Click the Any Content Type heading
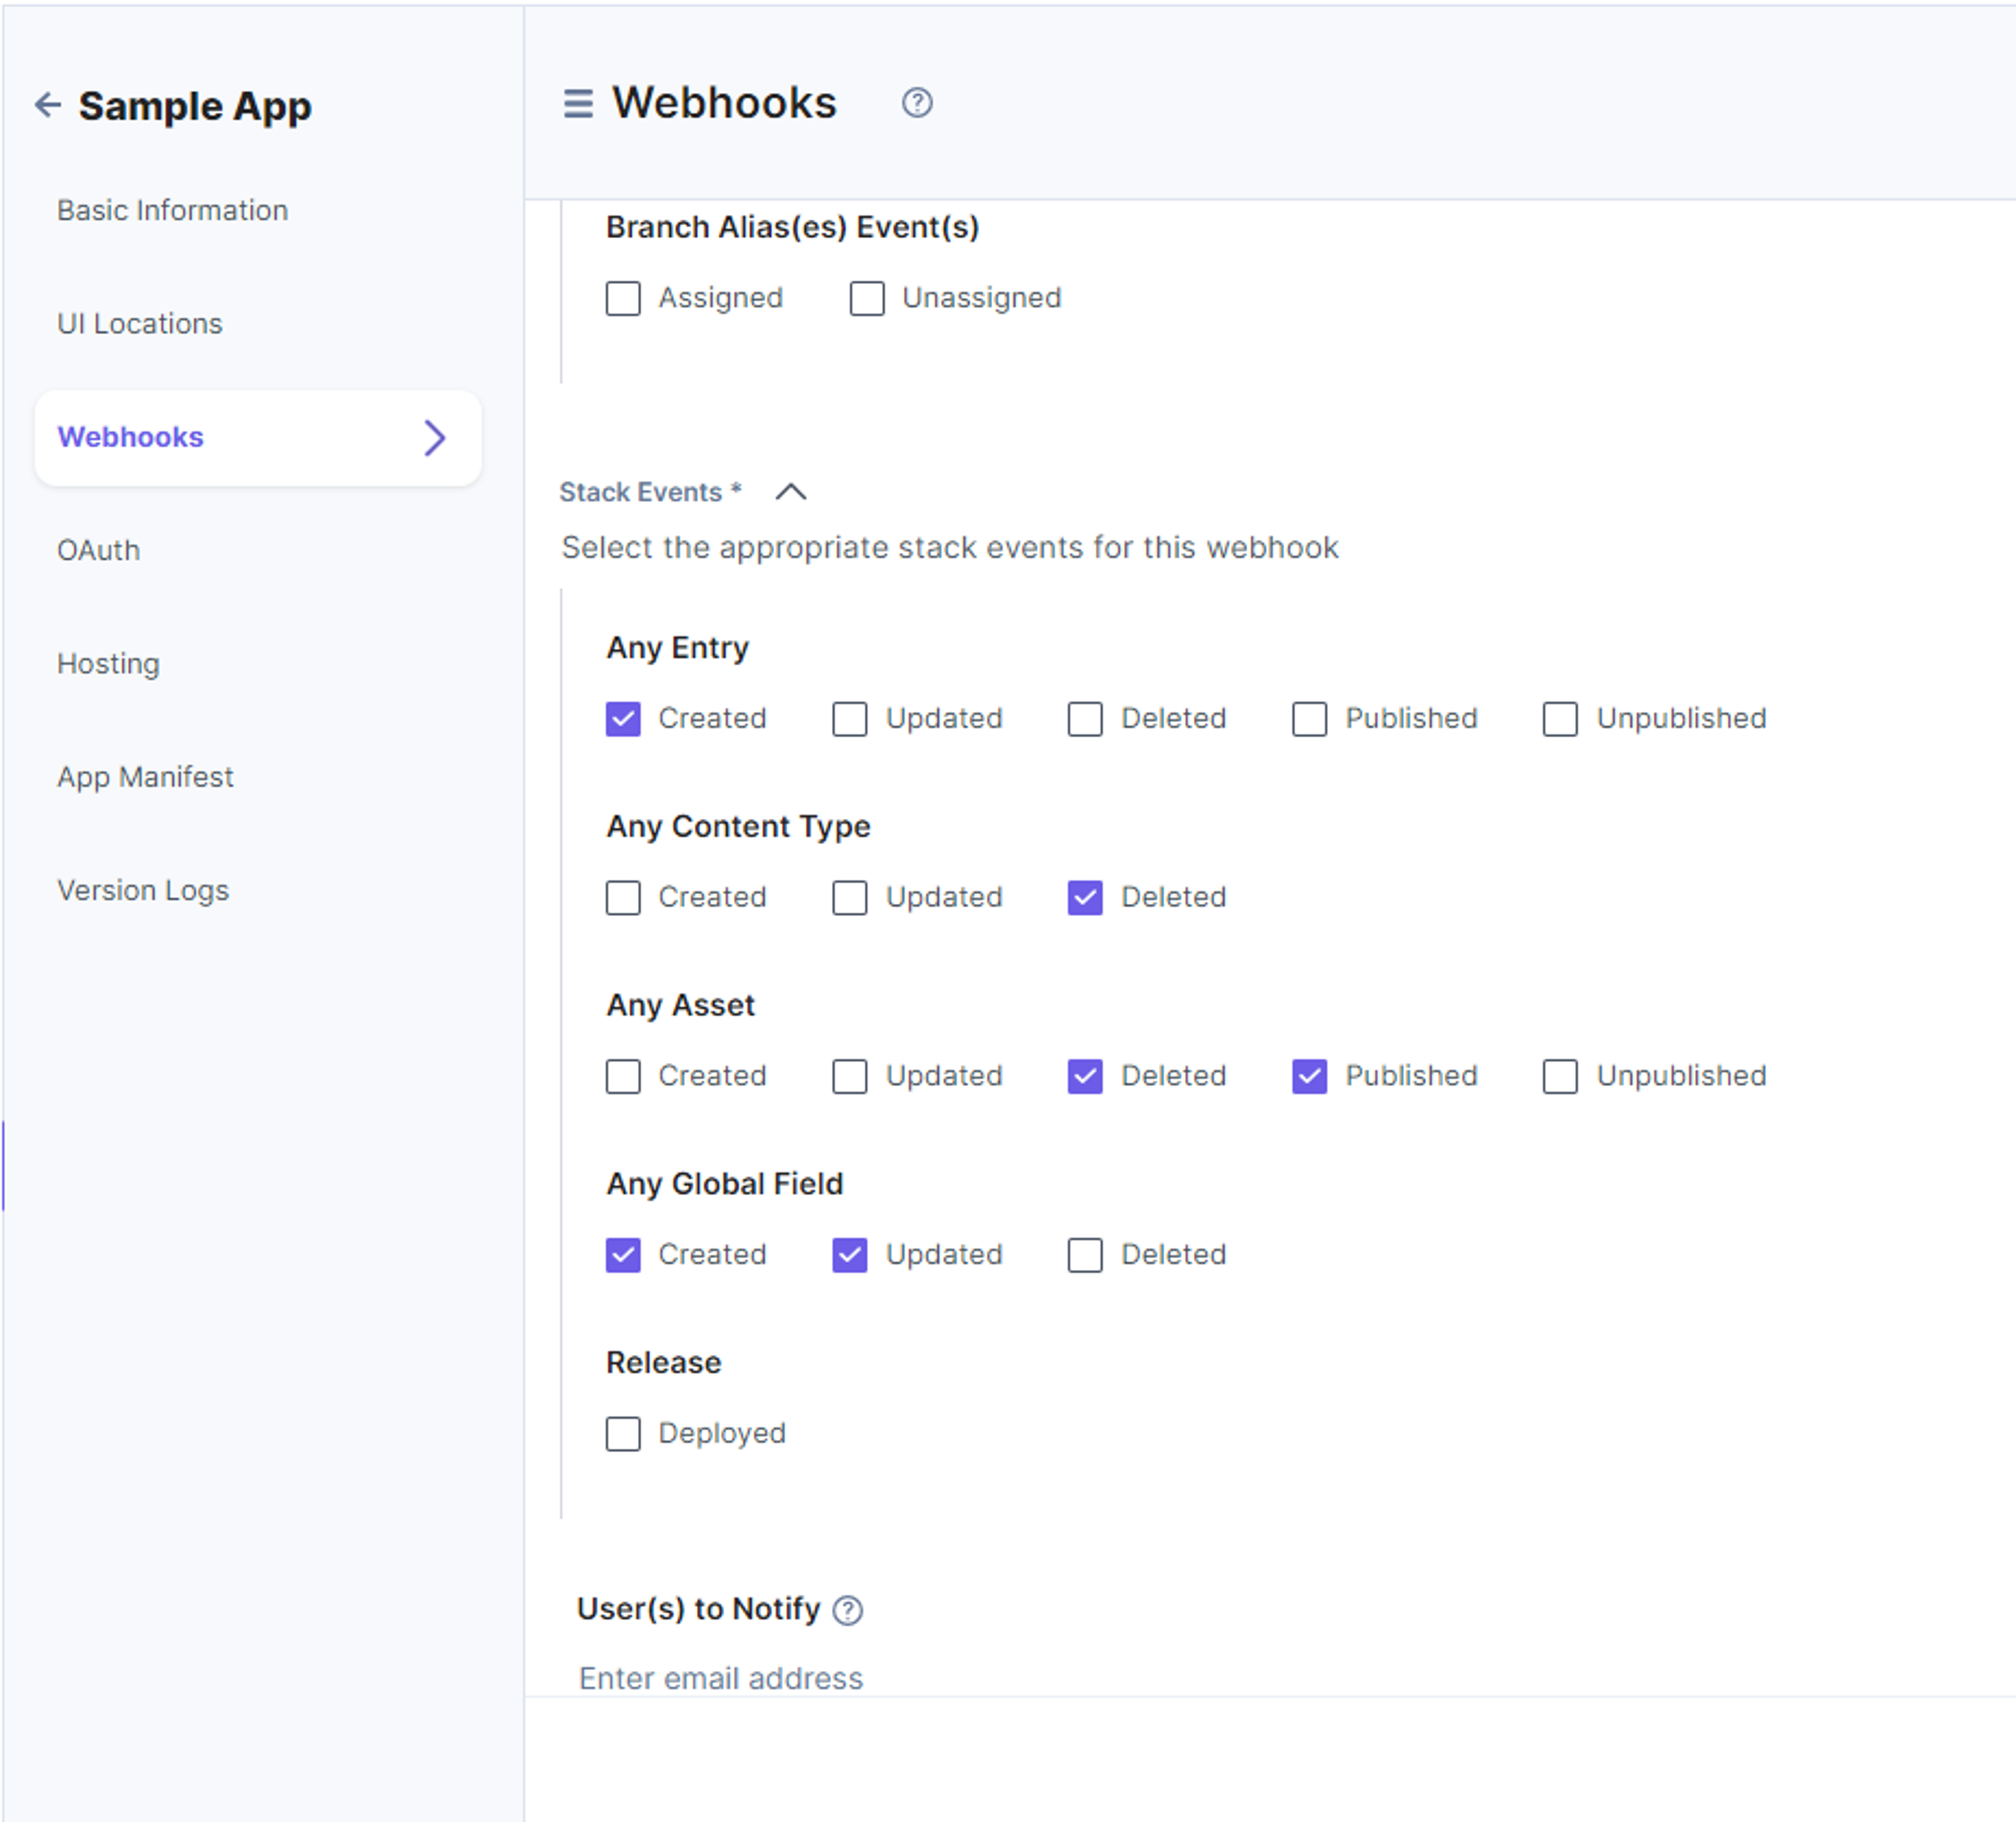 coord(738,827)
